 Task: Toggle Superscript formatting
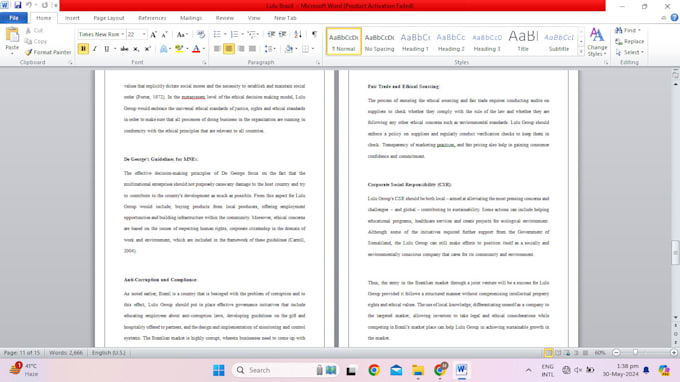coord(147,49)
